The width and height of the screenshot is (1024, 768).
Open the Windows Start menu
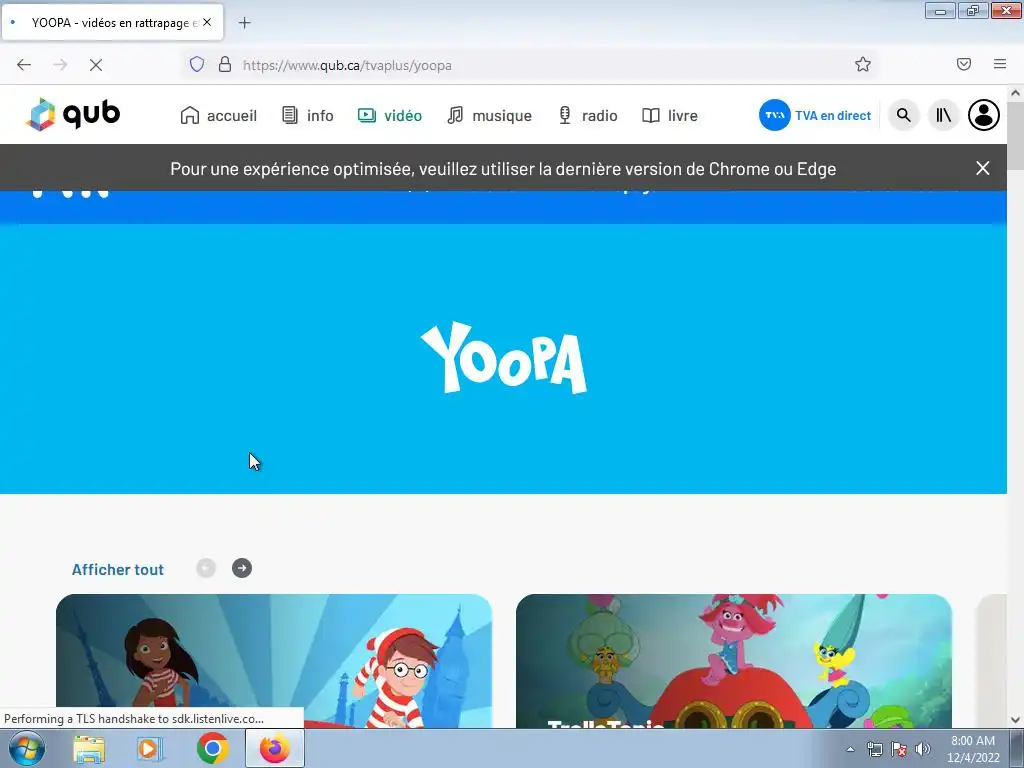27,748
